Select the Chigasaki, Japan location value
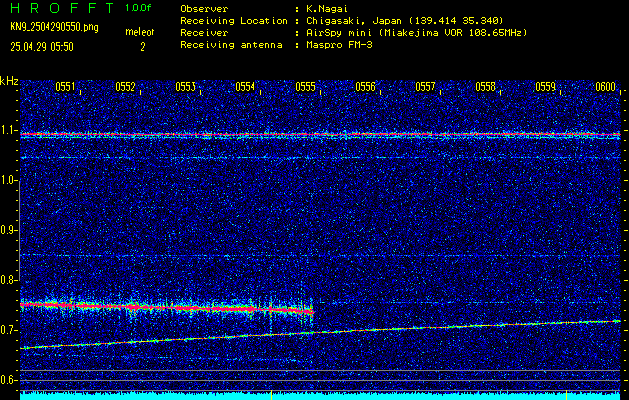 click(405, 21)
